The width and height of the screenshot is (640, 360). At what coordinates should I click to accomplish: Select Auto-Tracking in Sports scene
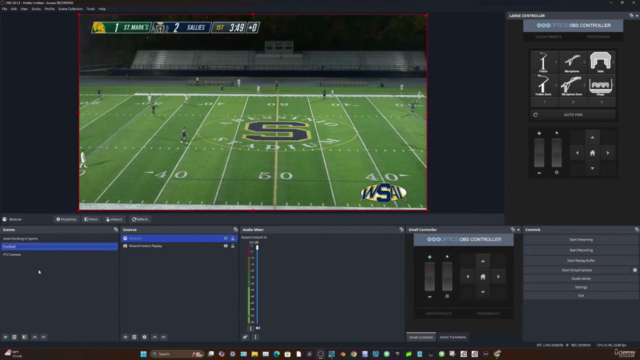point(59,239)
